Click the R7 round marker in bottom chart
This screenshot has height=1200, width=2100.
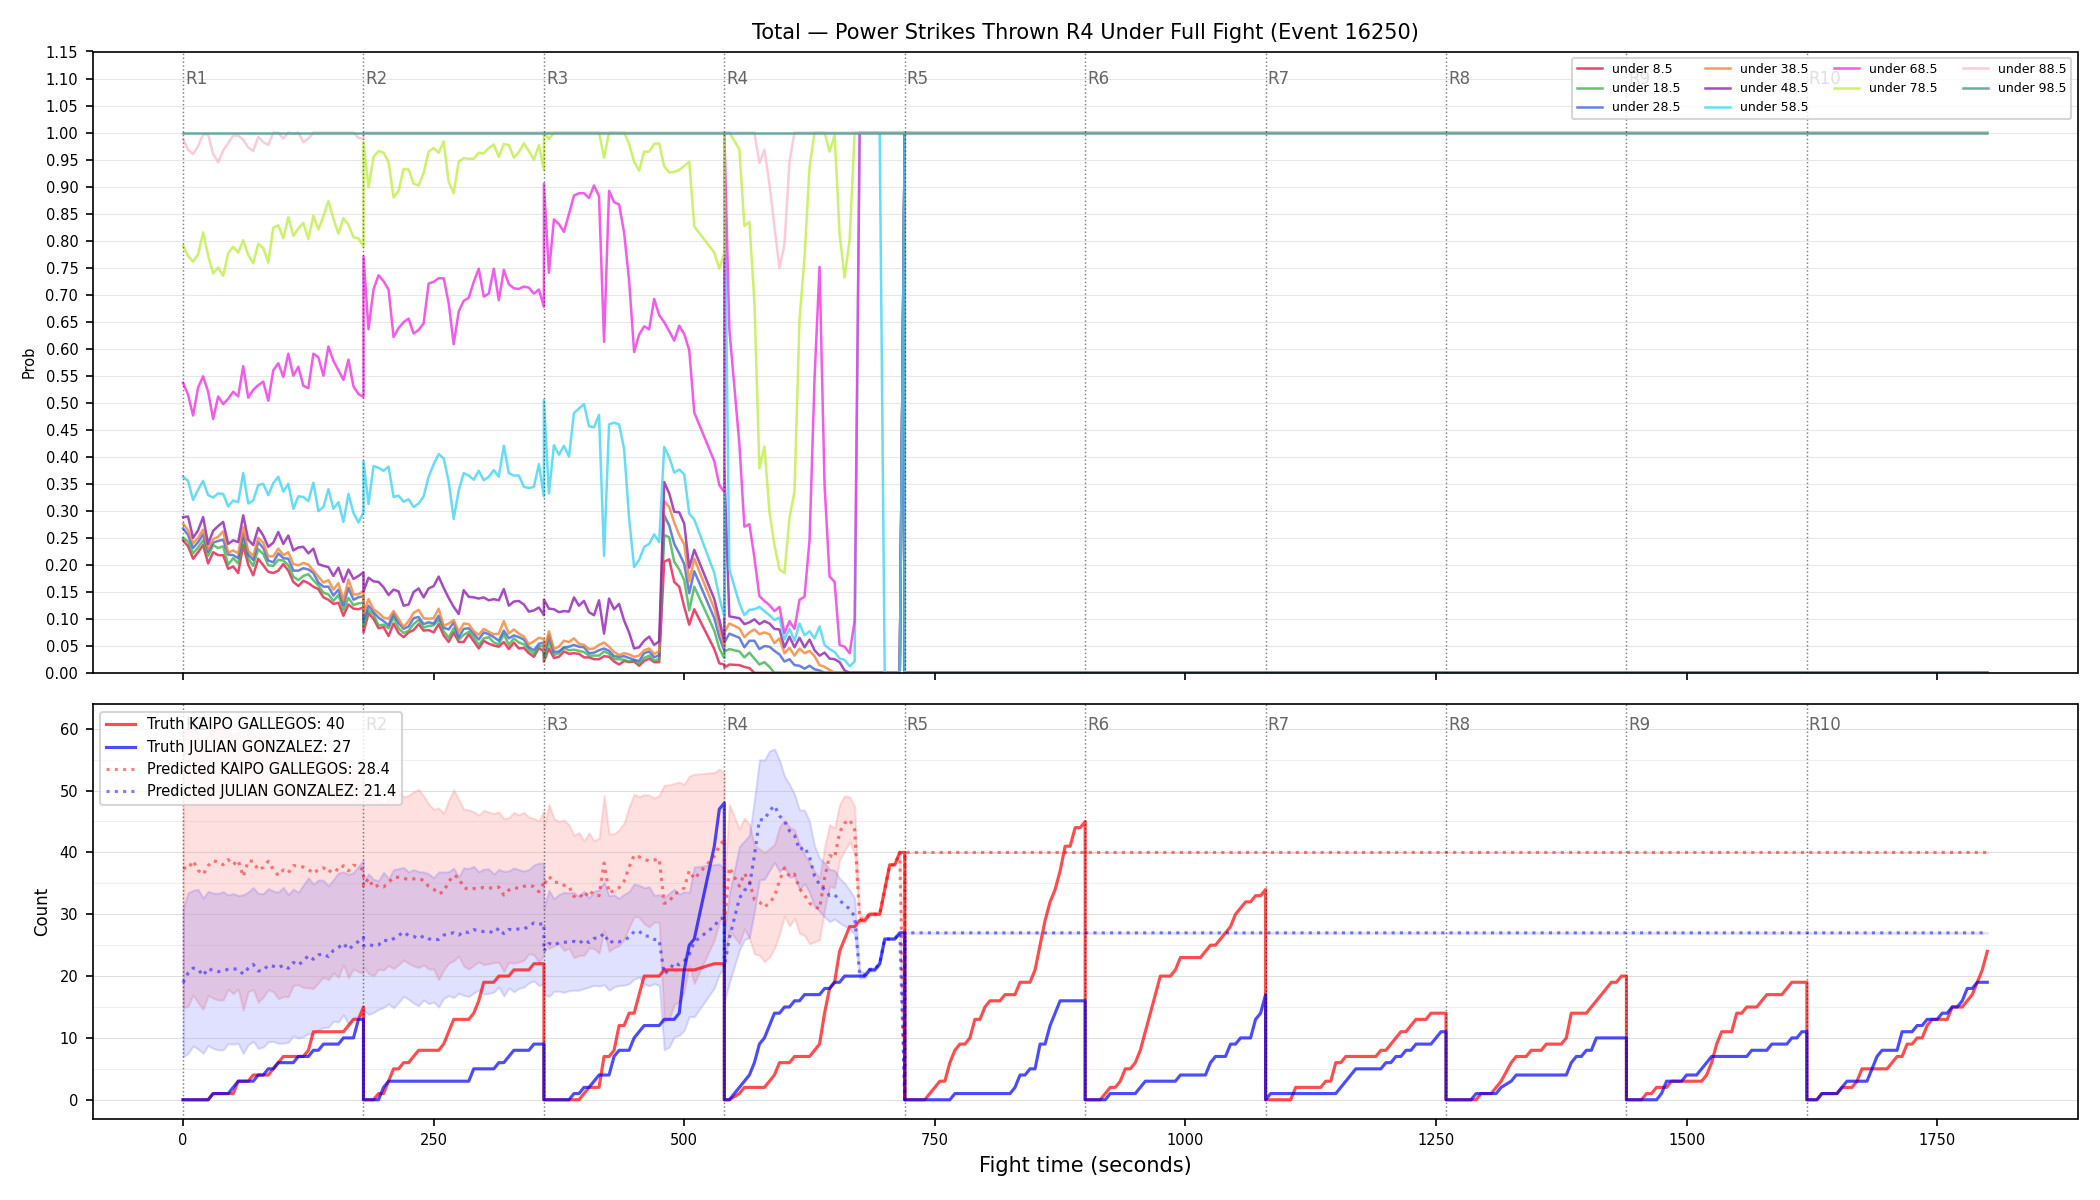point(1278,724)
